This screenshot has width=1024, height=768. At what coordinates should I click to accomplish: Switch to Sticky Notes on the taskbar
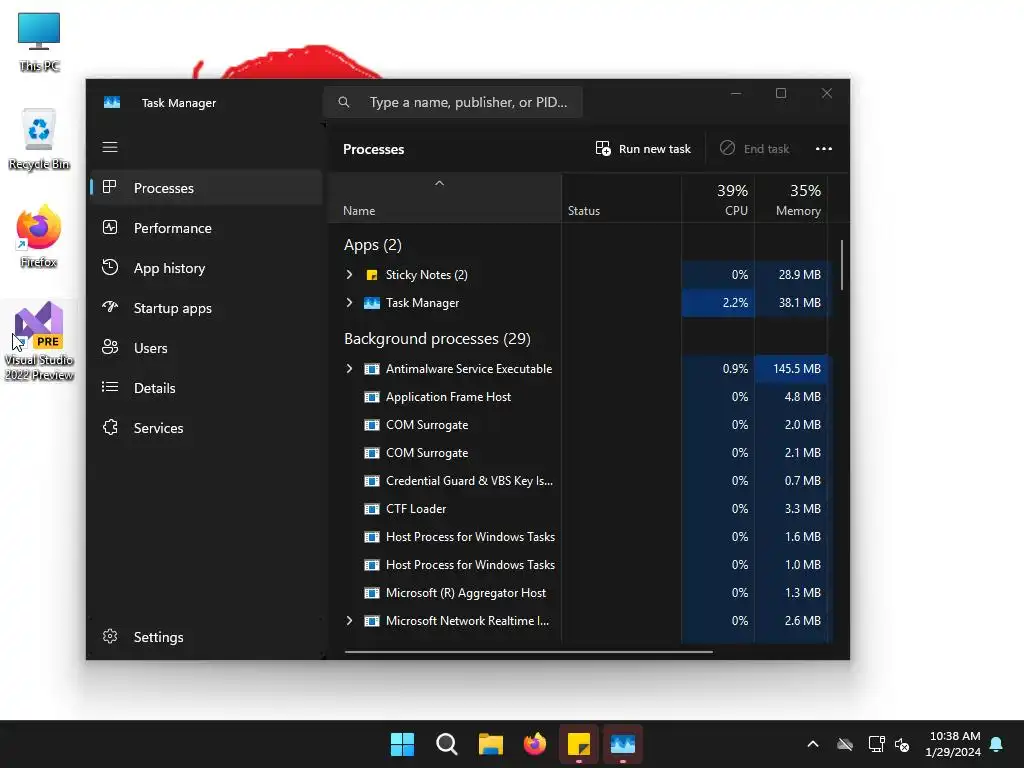[579, 744]
